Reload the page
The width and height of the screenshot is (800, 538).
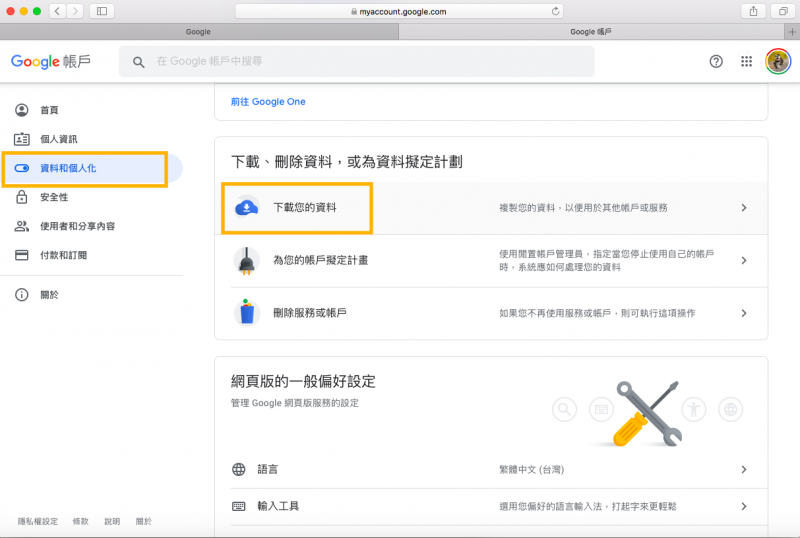555,11
